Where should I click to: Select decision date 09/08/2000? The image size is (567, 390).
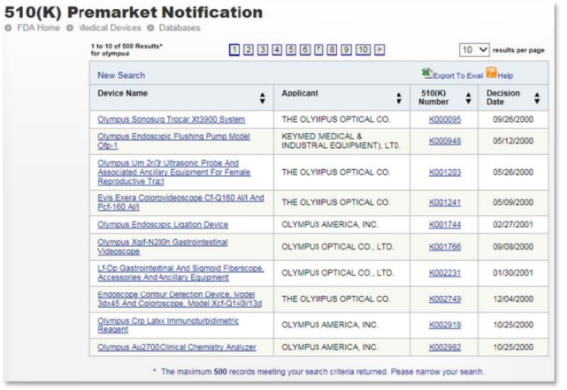513,247
